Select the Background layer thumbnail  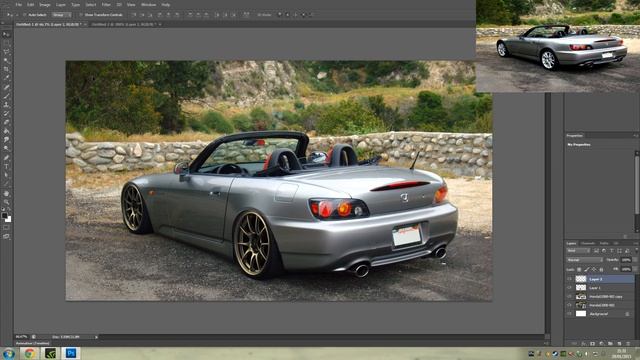(x=581, y=313)
